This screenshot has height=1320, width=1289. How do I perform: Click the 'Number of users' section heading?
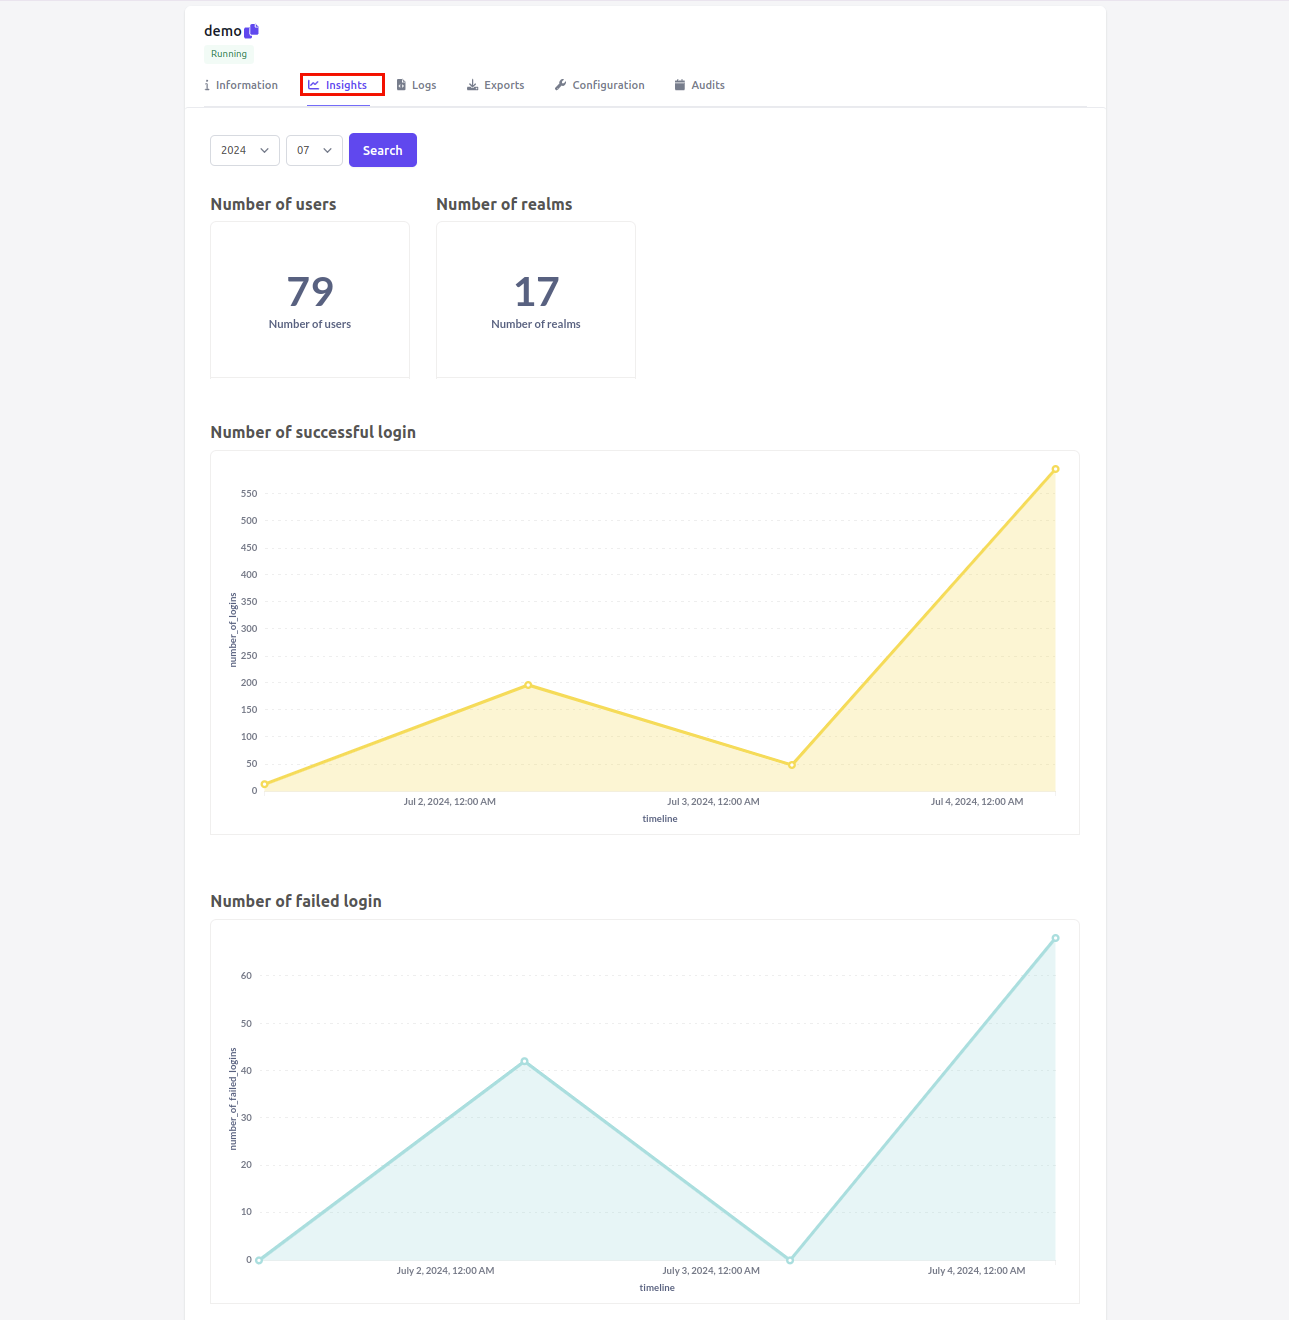pos(273,204)
